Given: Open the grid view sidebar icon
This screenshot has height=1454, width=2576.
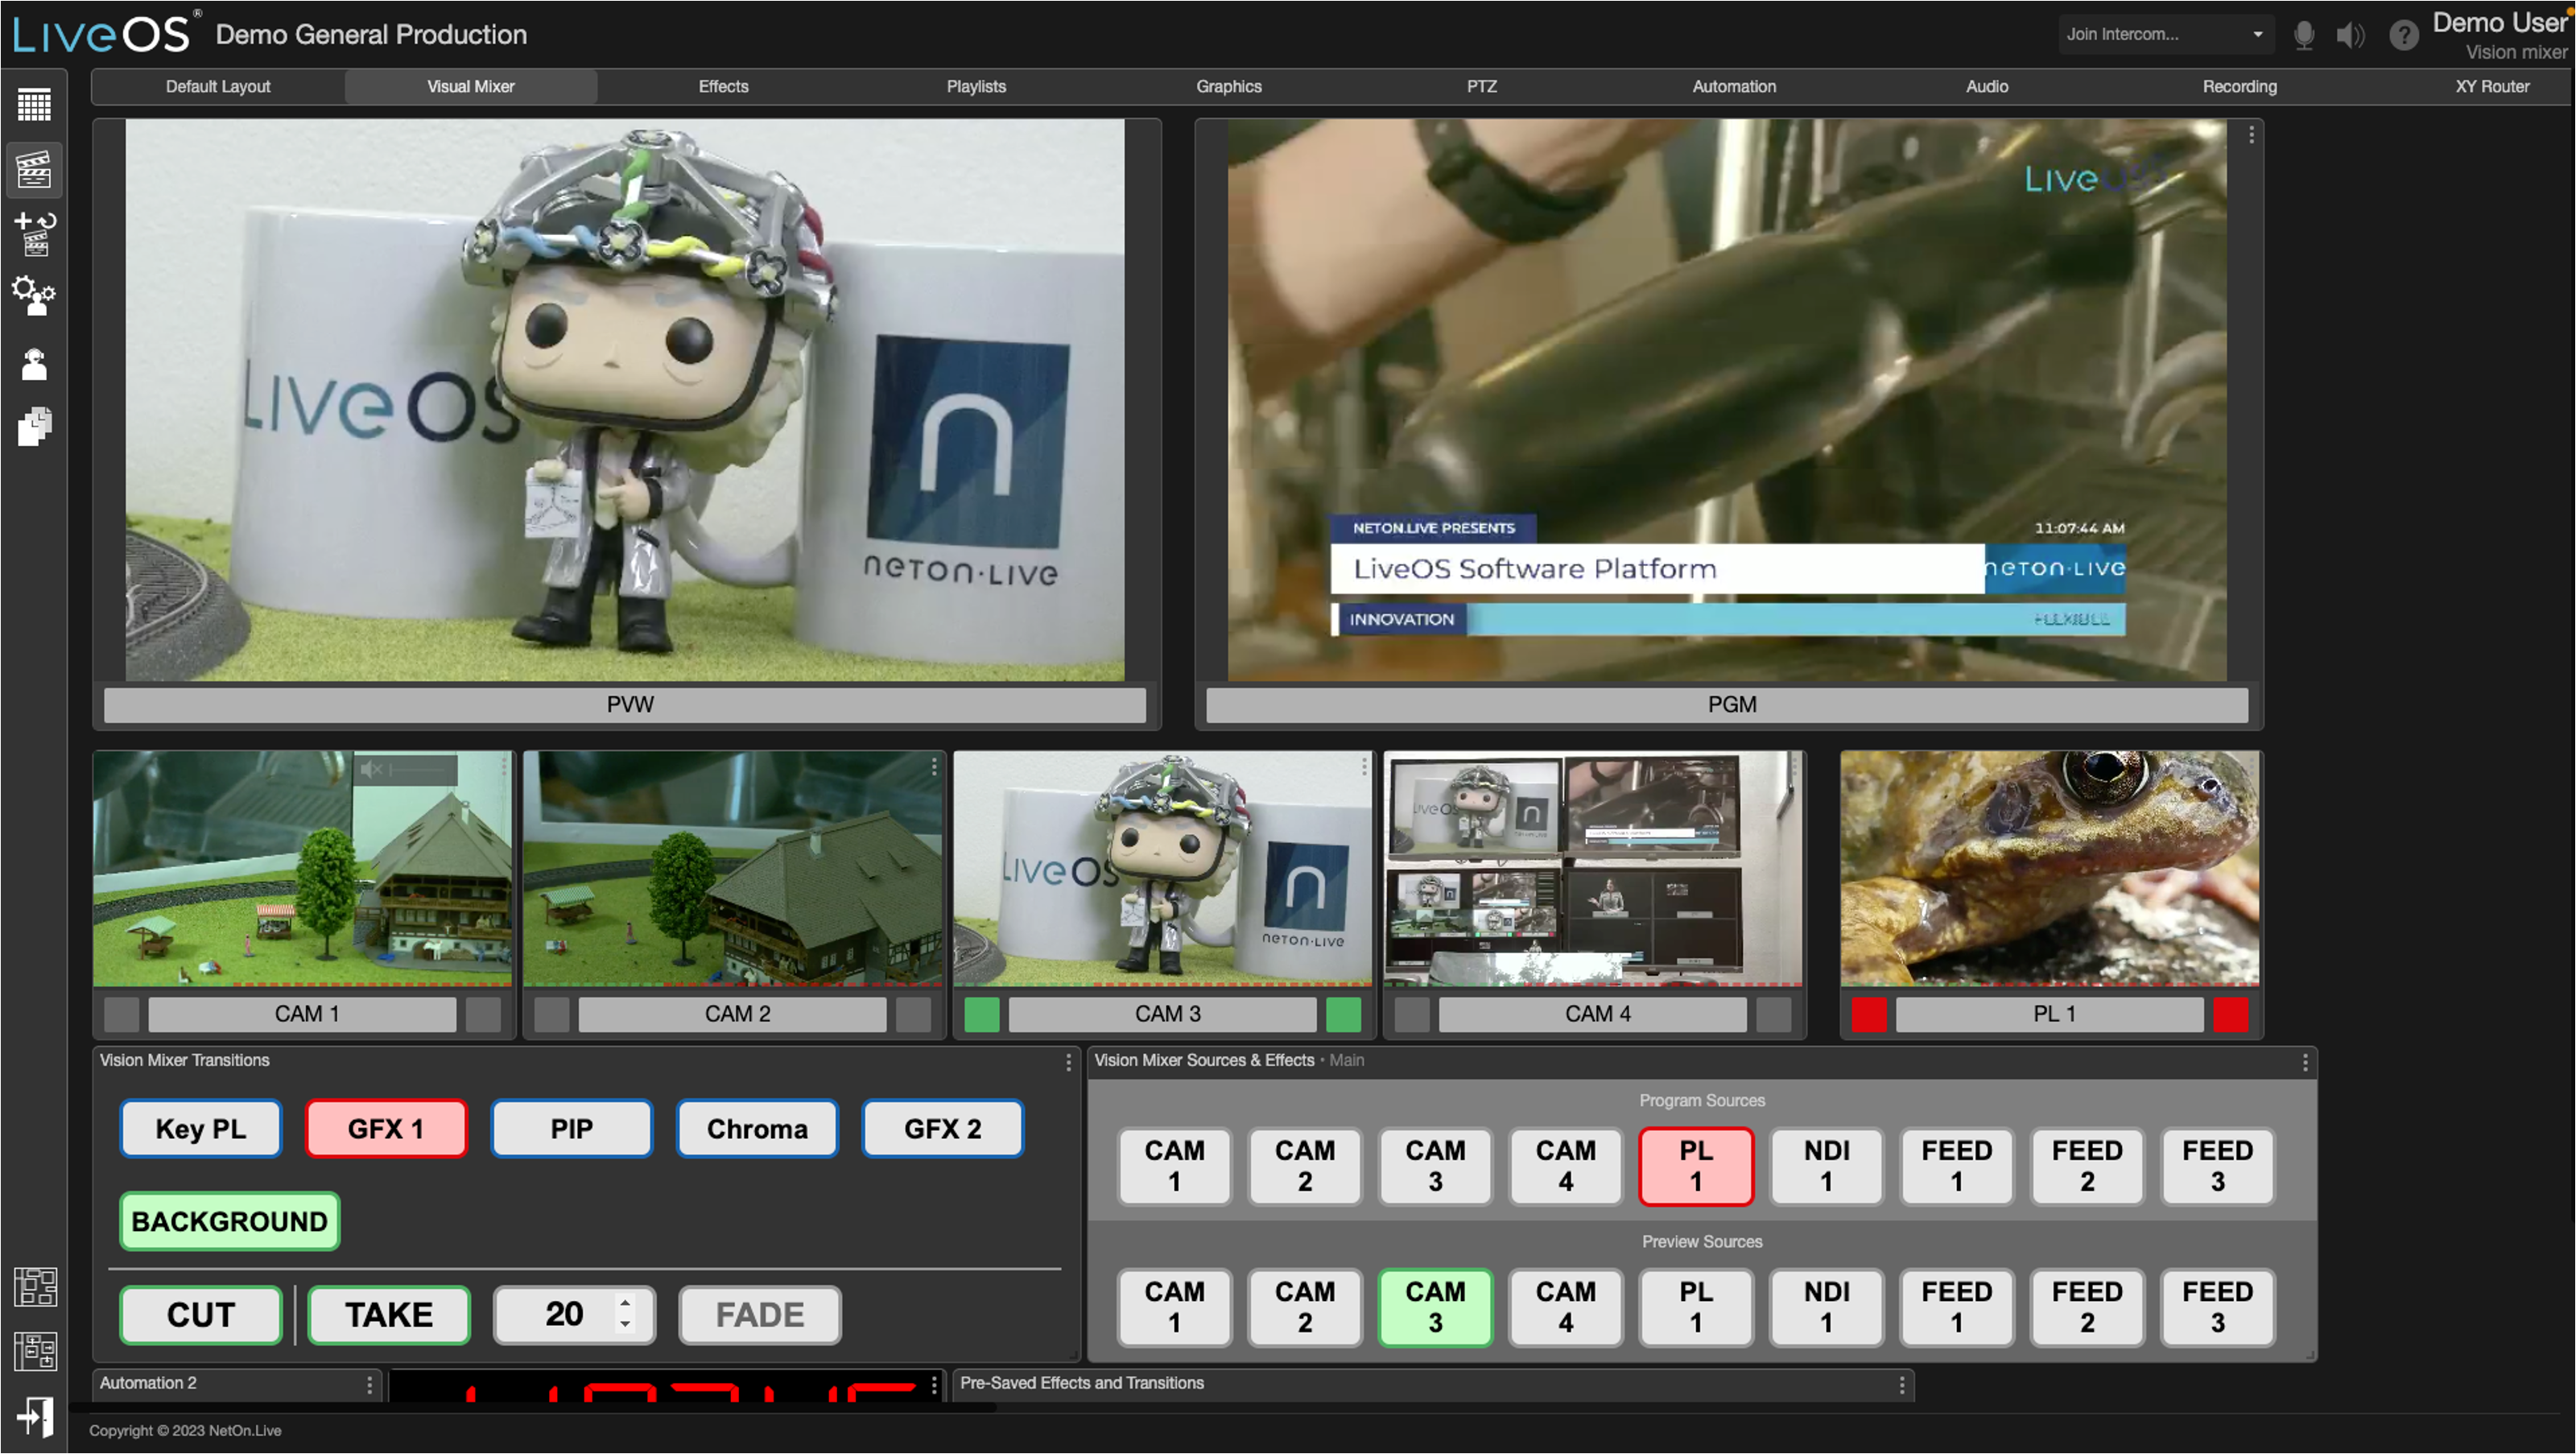Looking at the screenshot, I should click(34, 104).
